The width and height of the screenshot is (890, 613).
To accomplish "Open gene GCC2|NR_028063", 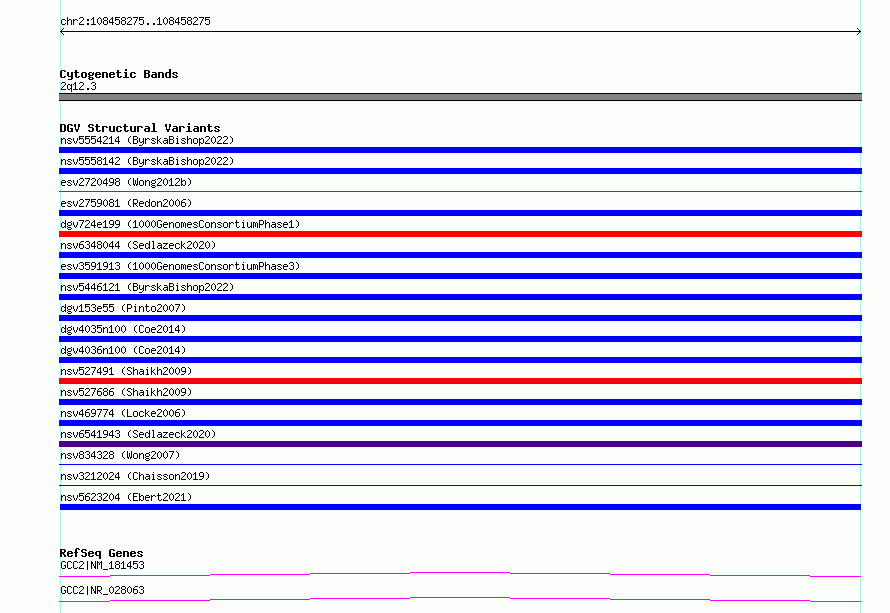I will click(x=102, y=590).
